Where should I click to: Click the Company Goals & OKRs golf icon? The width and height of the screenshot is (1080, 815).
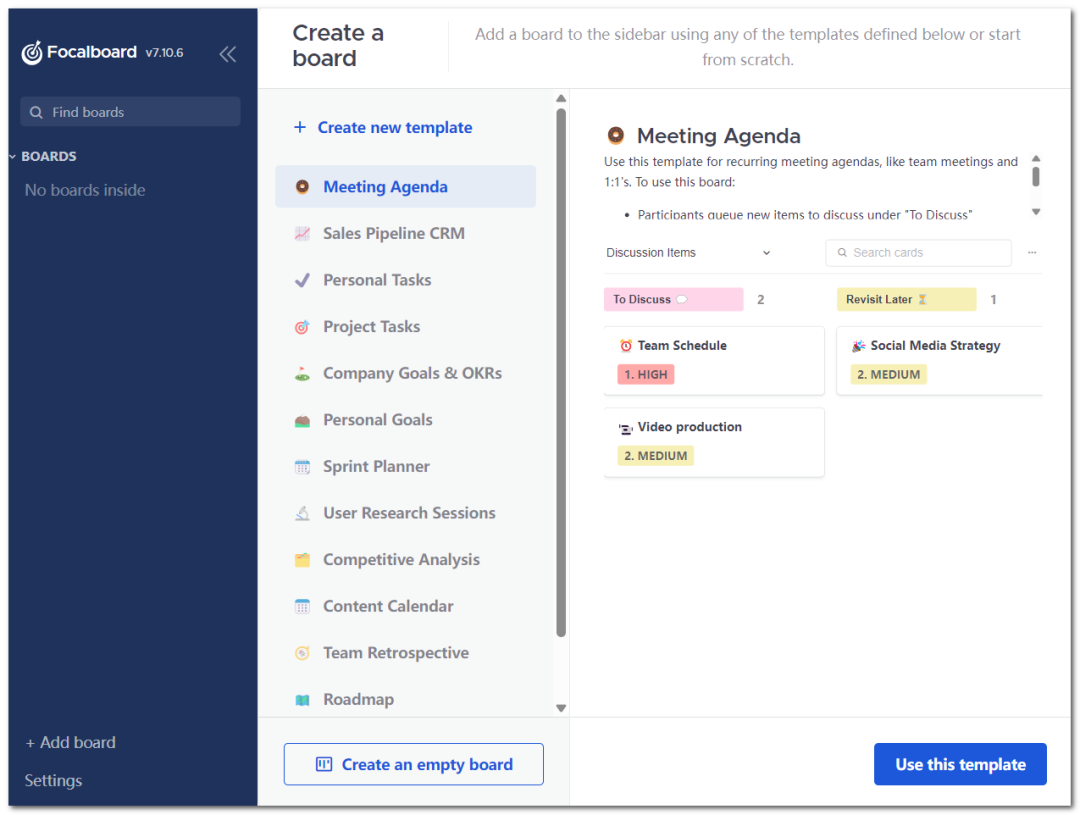pyautogui.click(x=302, y=374)
